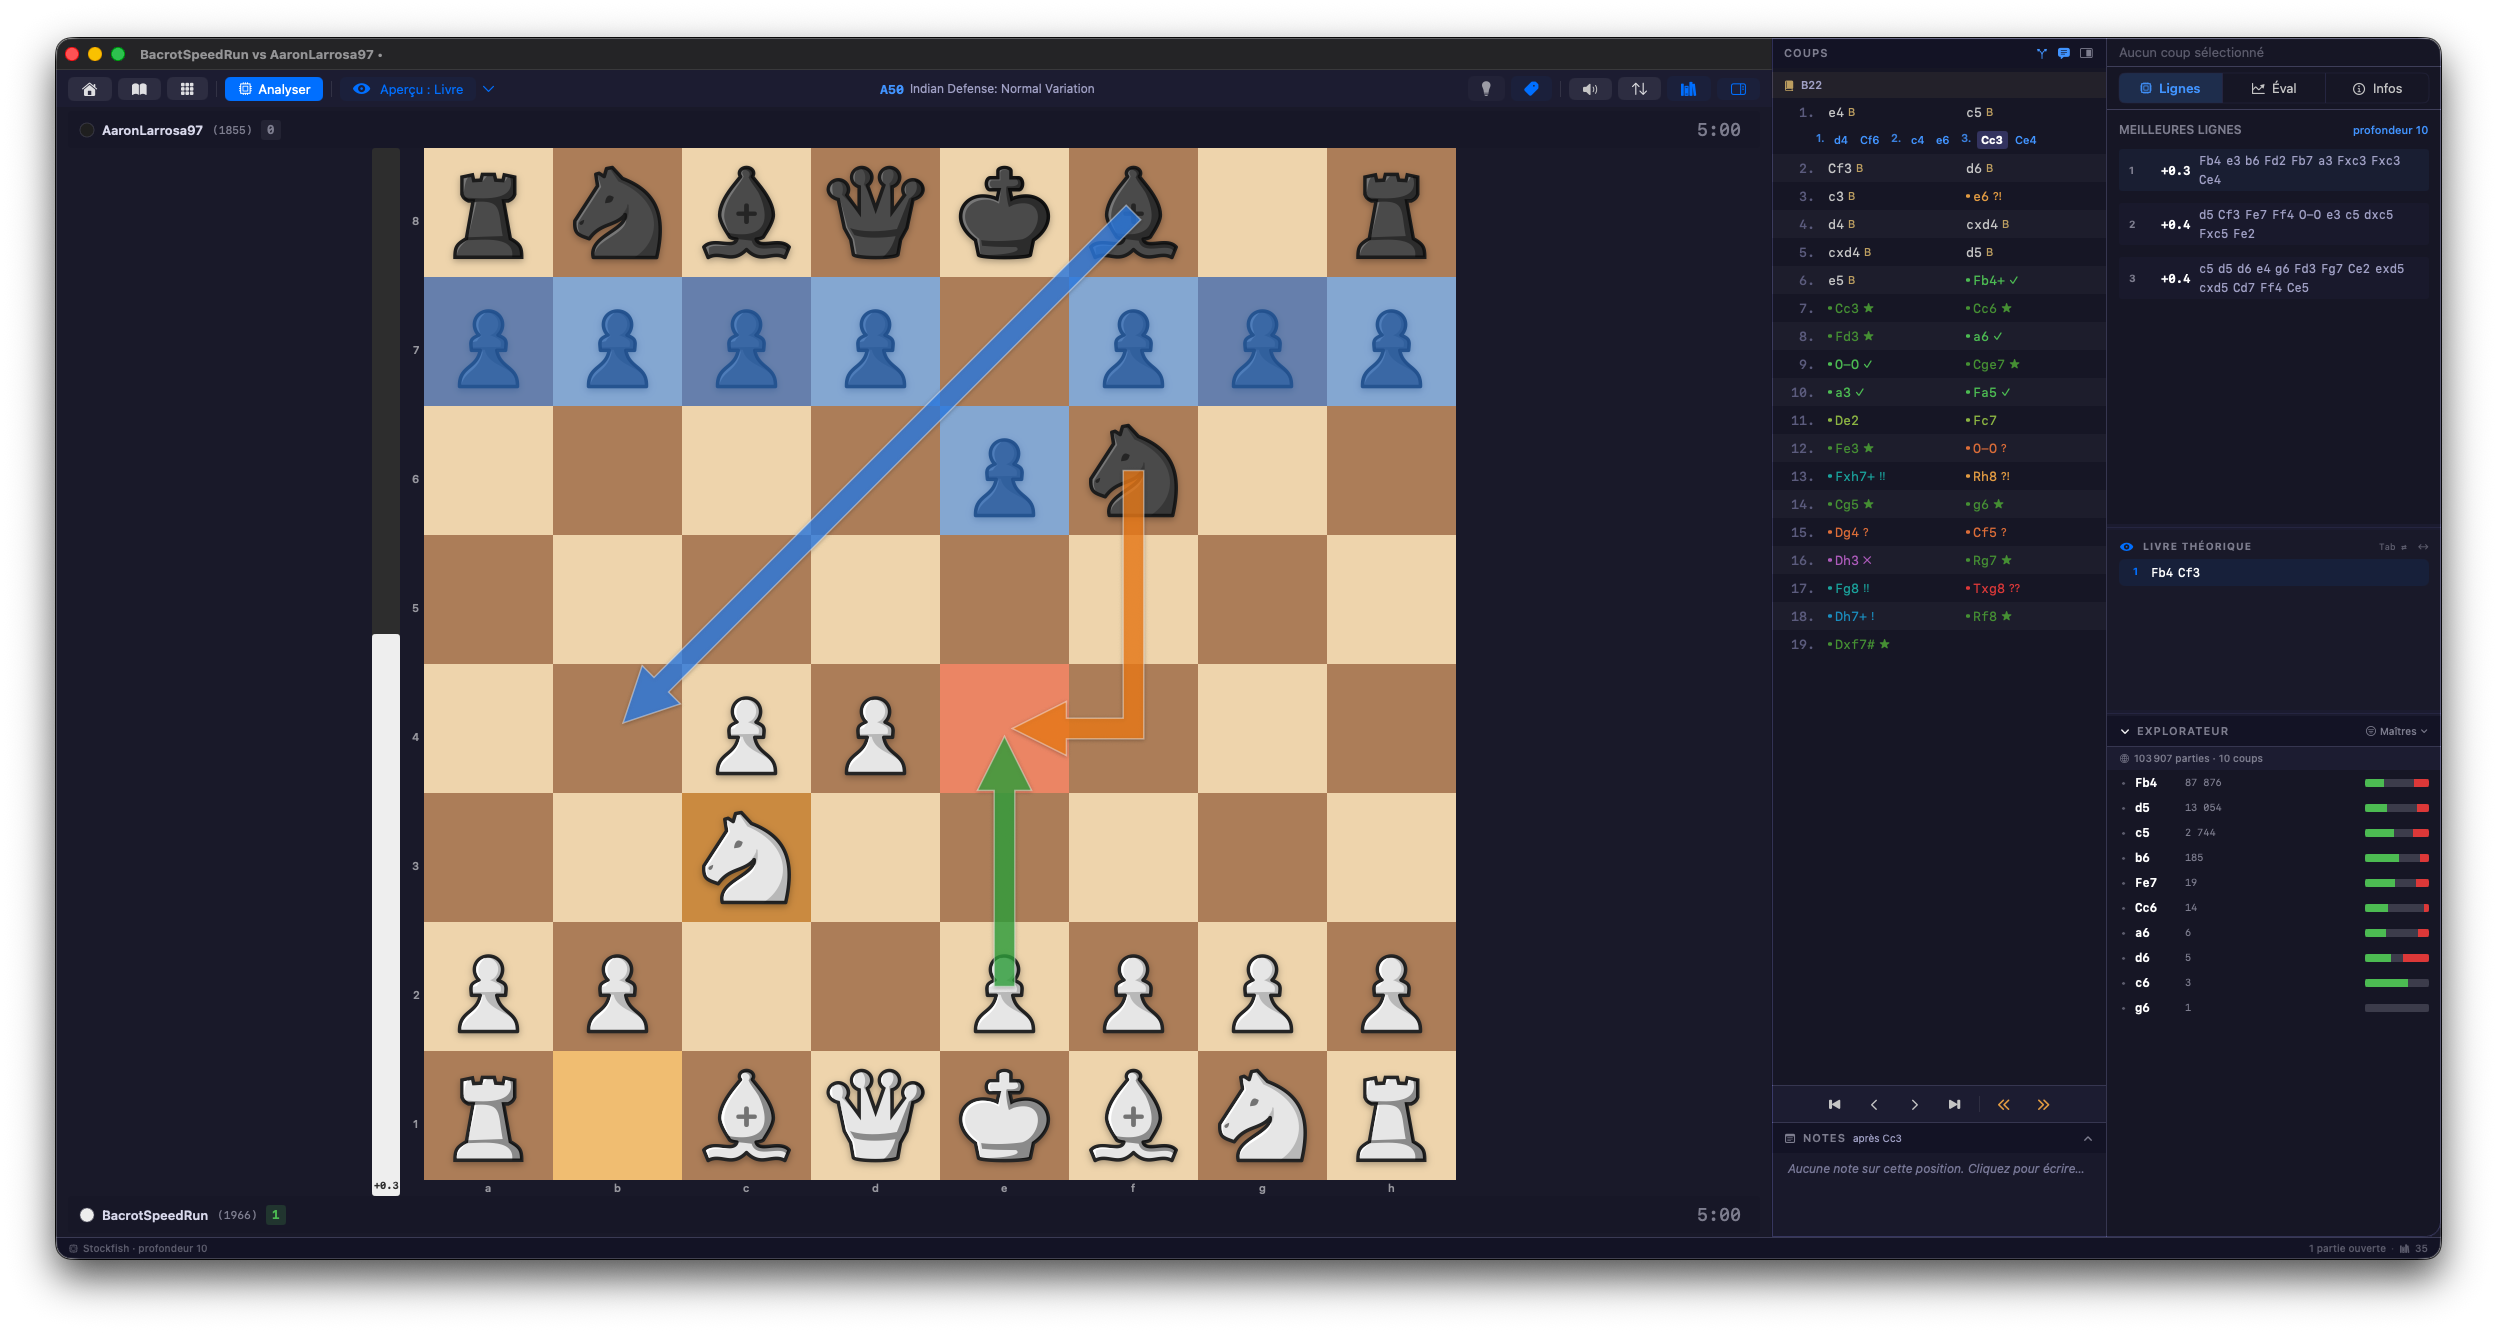This screenshot has height=1333, width=2497.
Task: Click the notes text field to write
Action: [1936, 1168]
